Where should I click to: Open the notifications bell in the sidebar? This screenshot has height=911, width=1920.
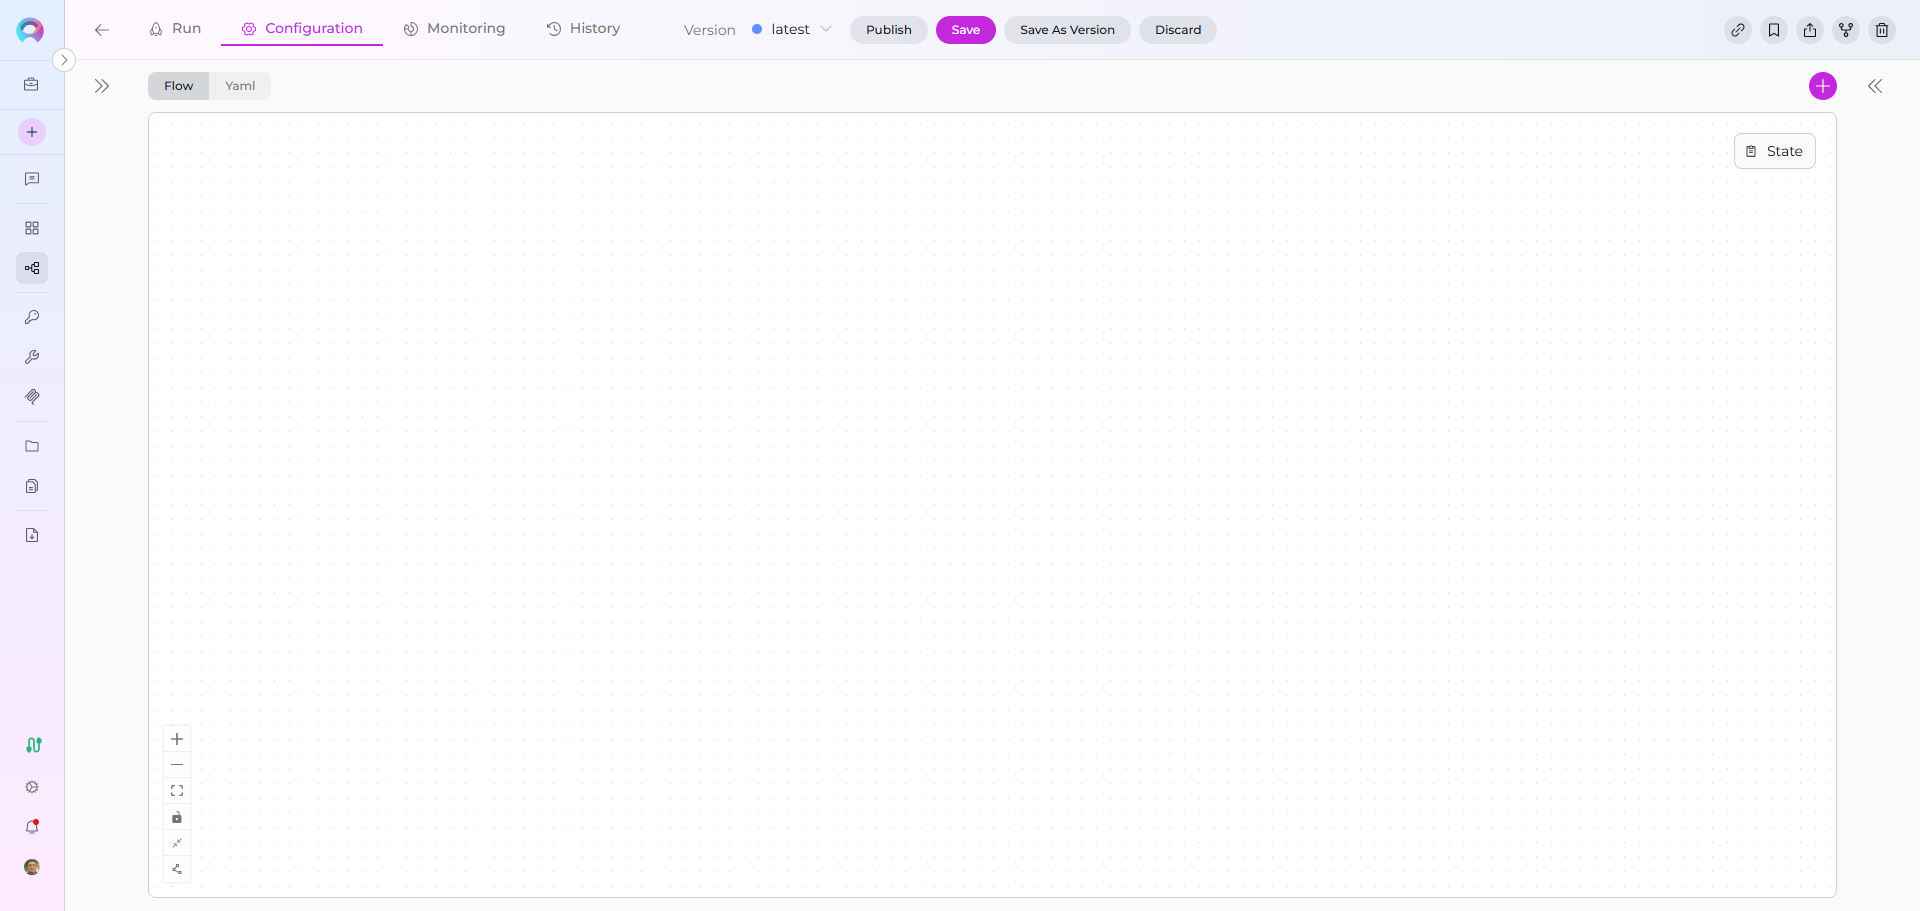pos(32,827)
